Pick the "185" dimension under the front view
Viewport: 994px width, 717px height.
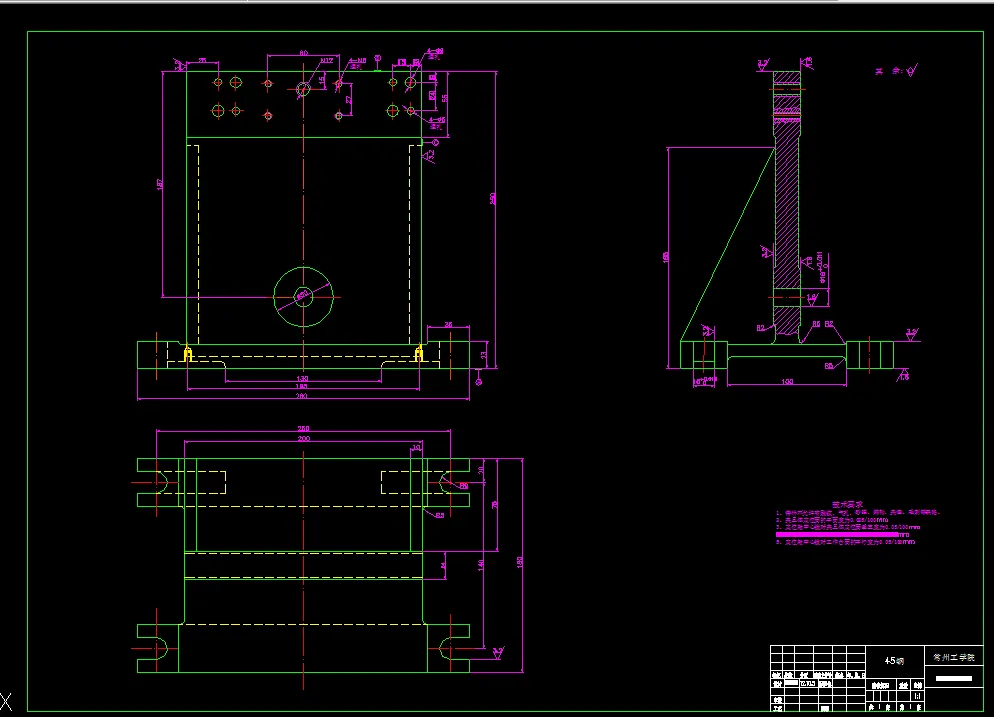click(302, 386)
